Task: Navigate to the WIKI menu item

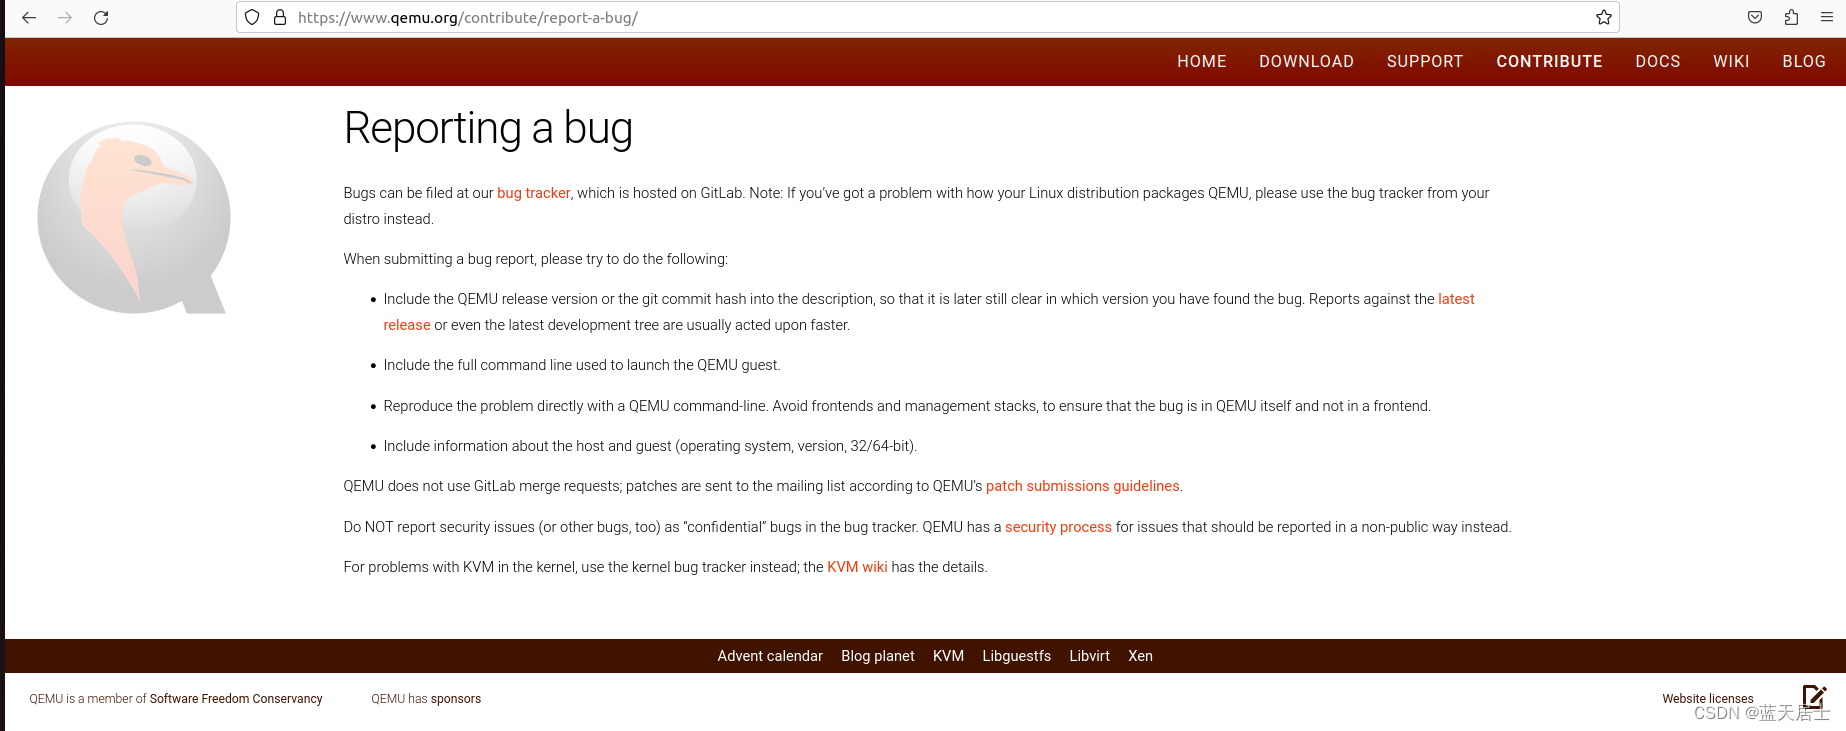Action: click(1731, 62)
